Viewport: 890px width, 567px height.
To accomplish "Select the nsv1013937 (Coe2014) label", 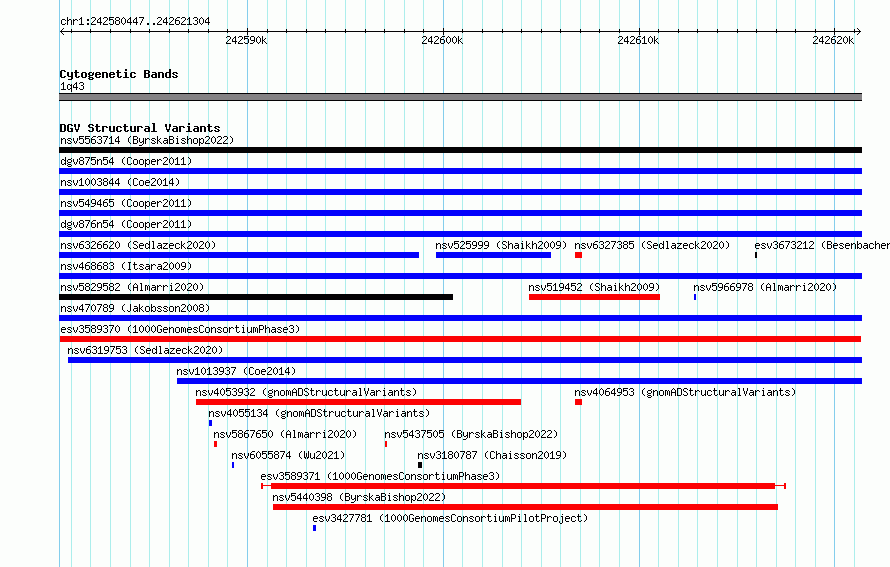I will [236, 371].
